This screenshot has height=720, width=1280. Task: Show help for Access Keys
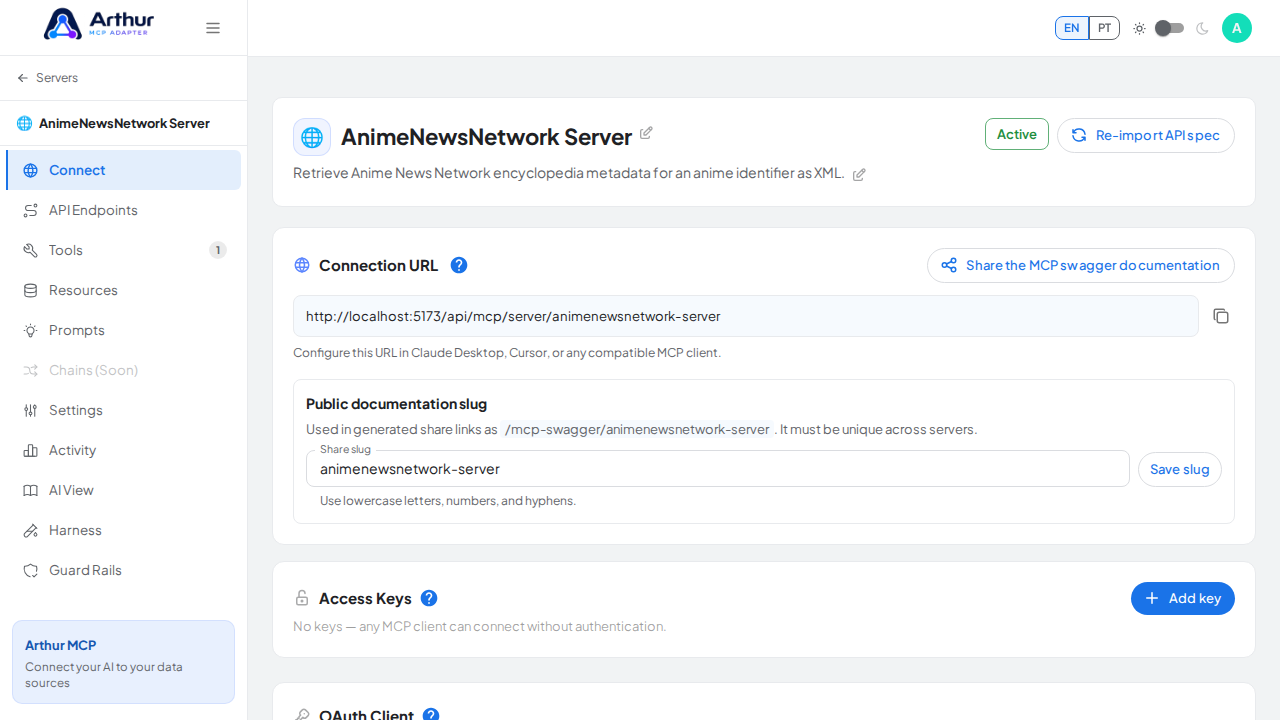[429, 598]
